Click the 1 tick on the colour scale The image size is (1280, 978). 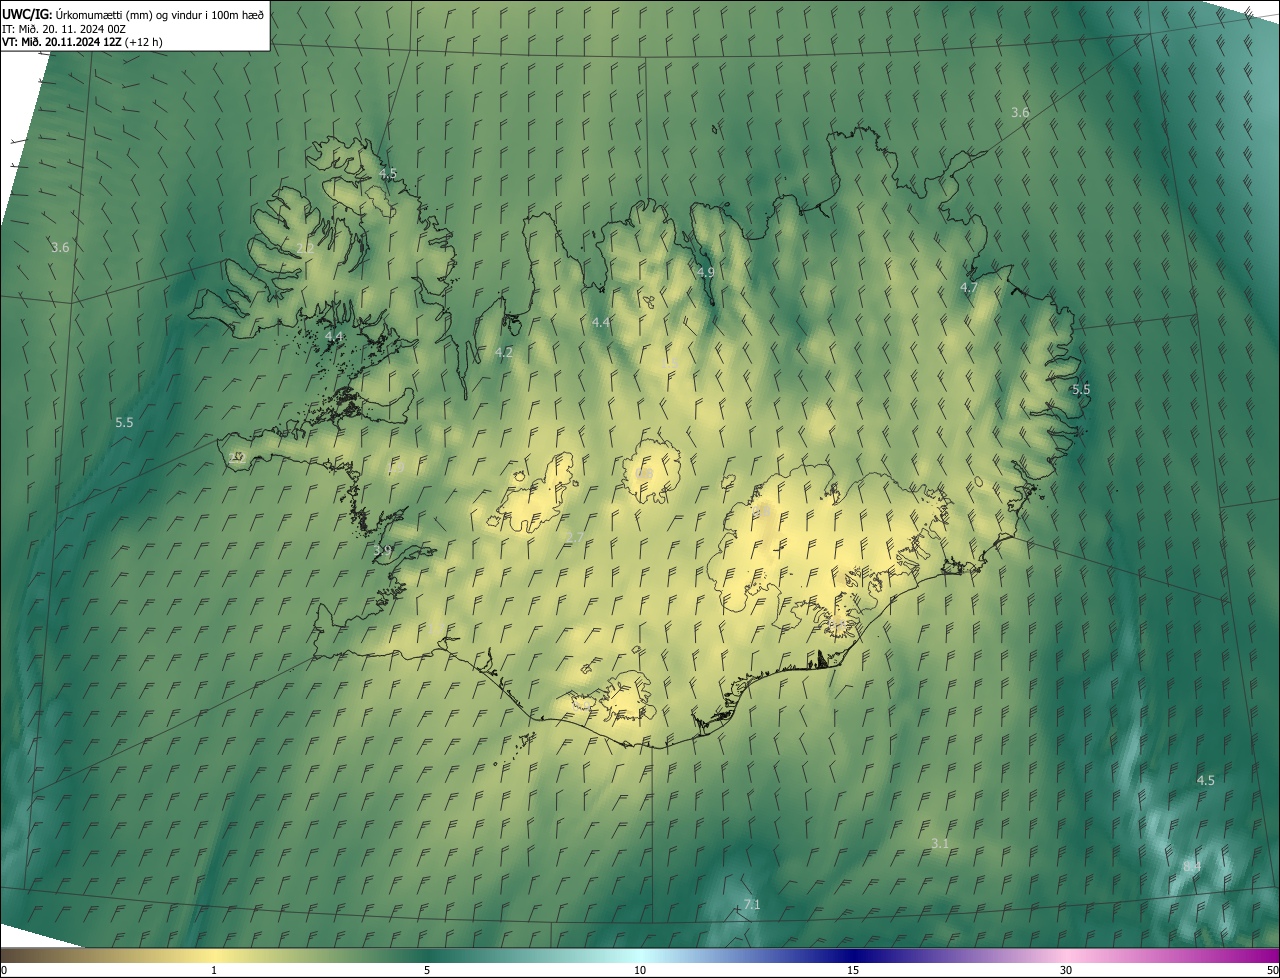pyautogui.click(x=214, y=970)
